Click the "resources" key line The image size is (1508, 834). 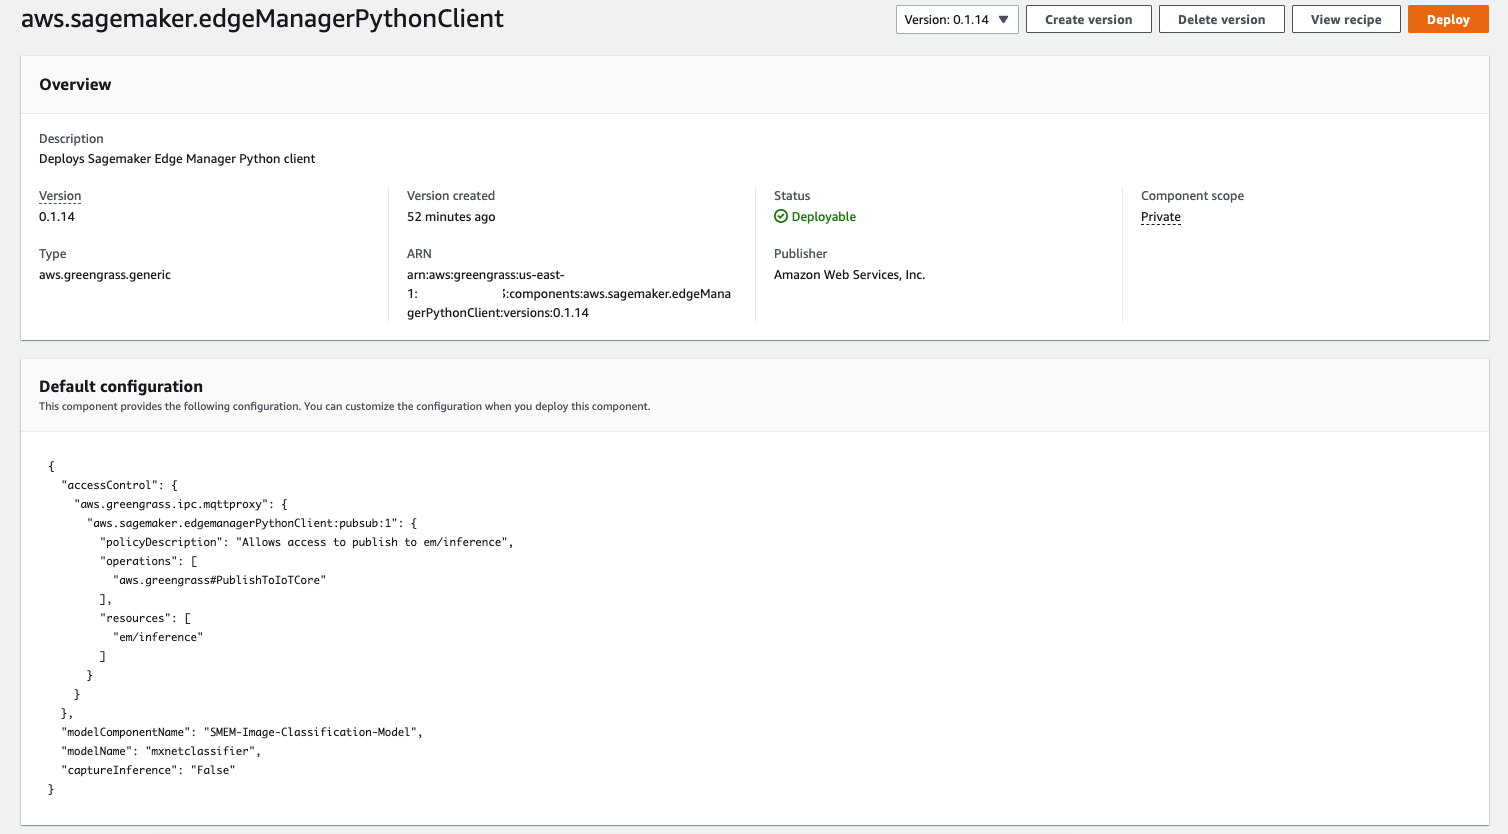[x=146, y=618]
